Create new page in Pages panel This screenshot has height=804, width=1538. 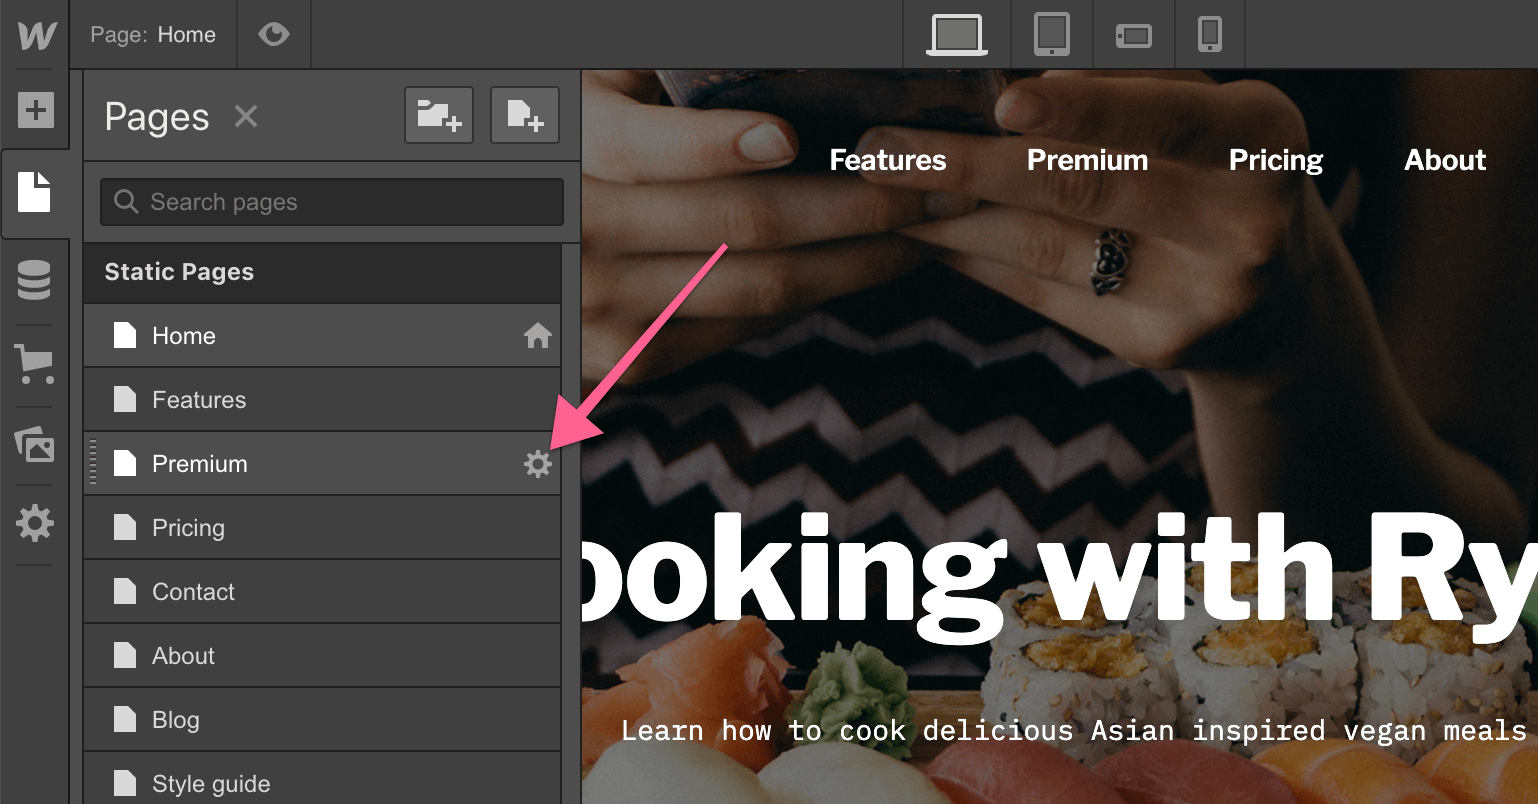[525, 115]
